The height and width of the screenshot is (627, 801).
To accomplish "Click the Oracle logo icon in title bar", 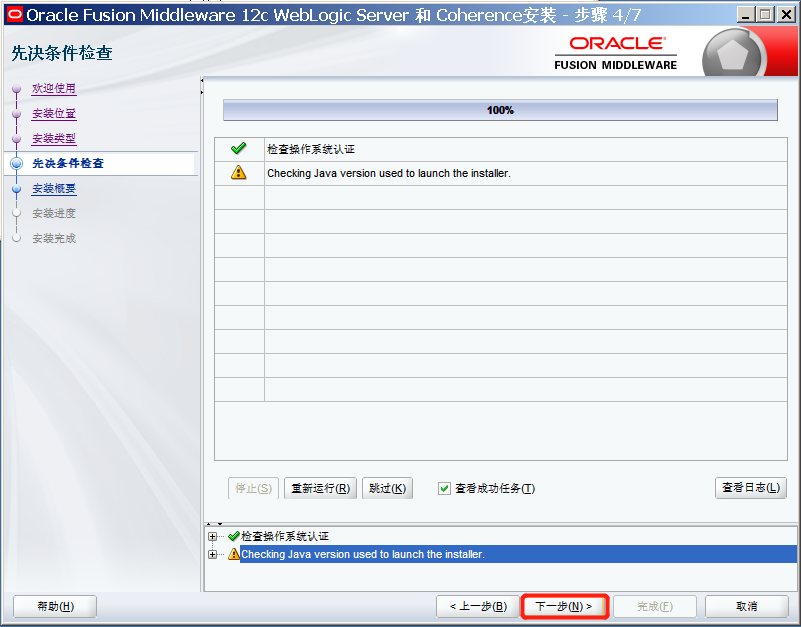I will click(15, 15).
